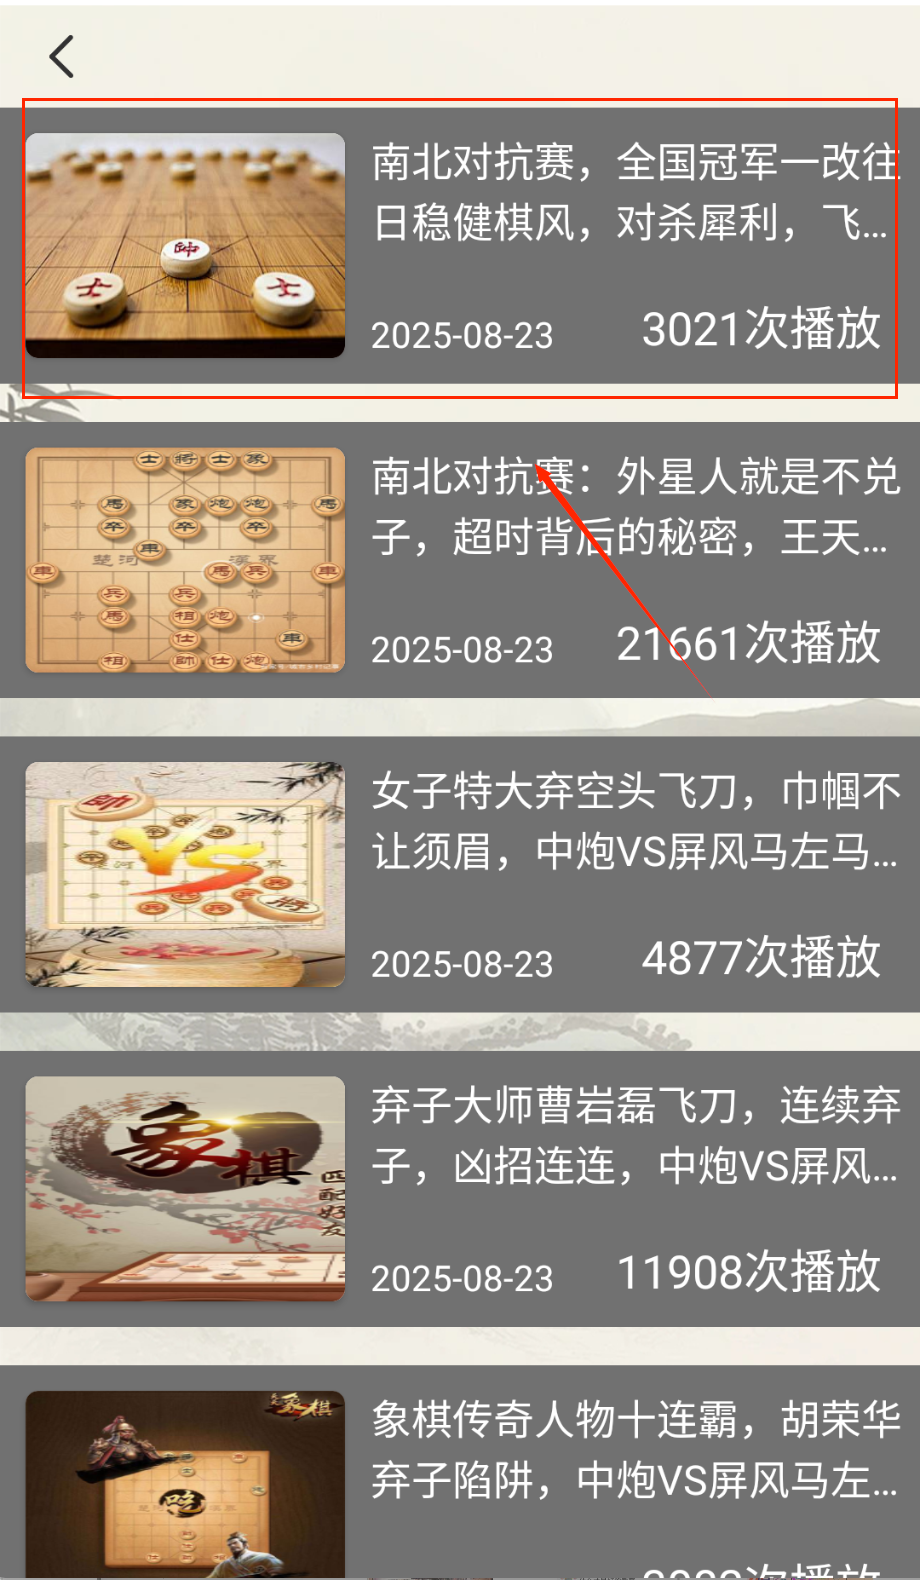Open the warrior figures chess thumbnail

(x=185, y=1485)
